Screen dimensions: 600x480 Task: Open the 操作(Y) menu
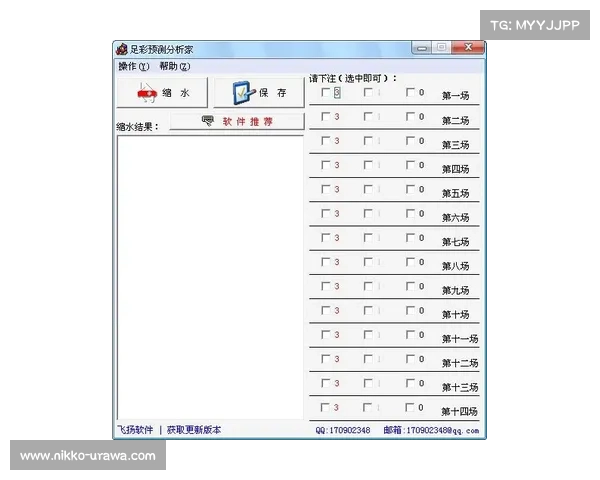pyautogui.click(x=134, y=66)
